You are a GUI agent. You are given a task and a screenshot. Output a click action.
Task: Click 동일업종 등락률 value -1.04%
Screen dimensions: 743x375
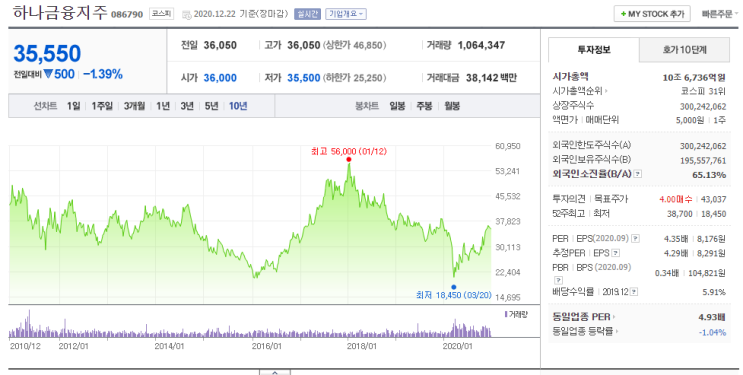[x=712, y=332]
